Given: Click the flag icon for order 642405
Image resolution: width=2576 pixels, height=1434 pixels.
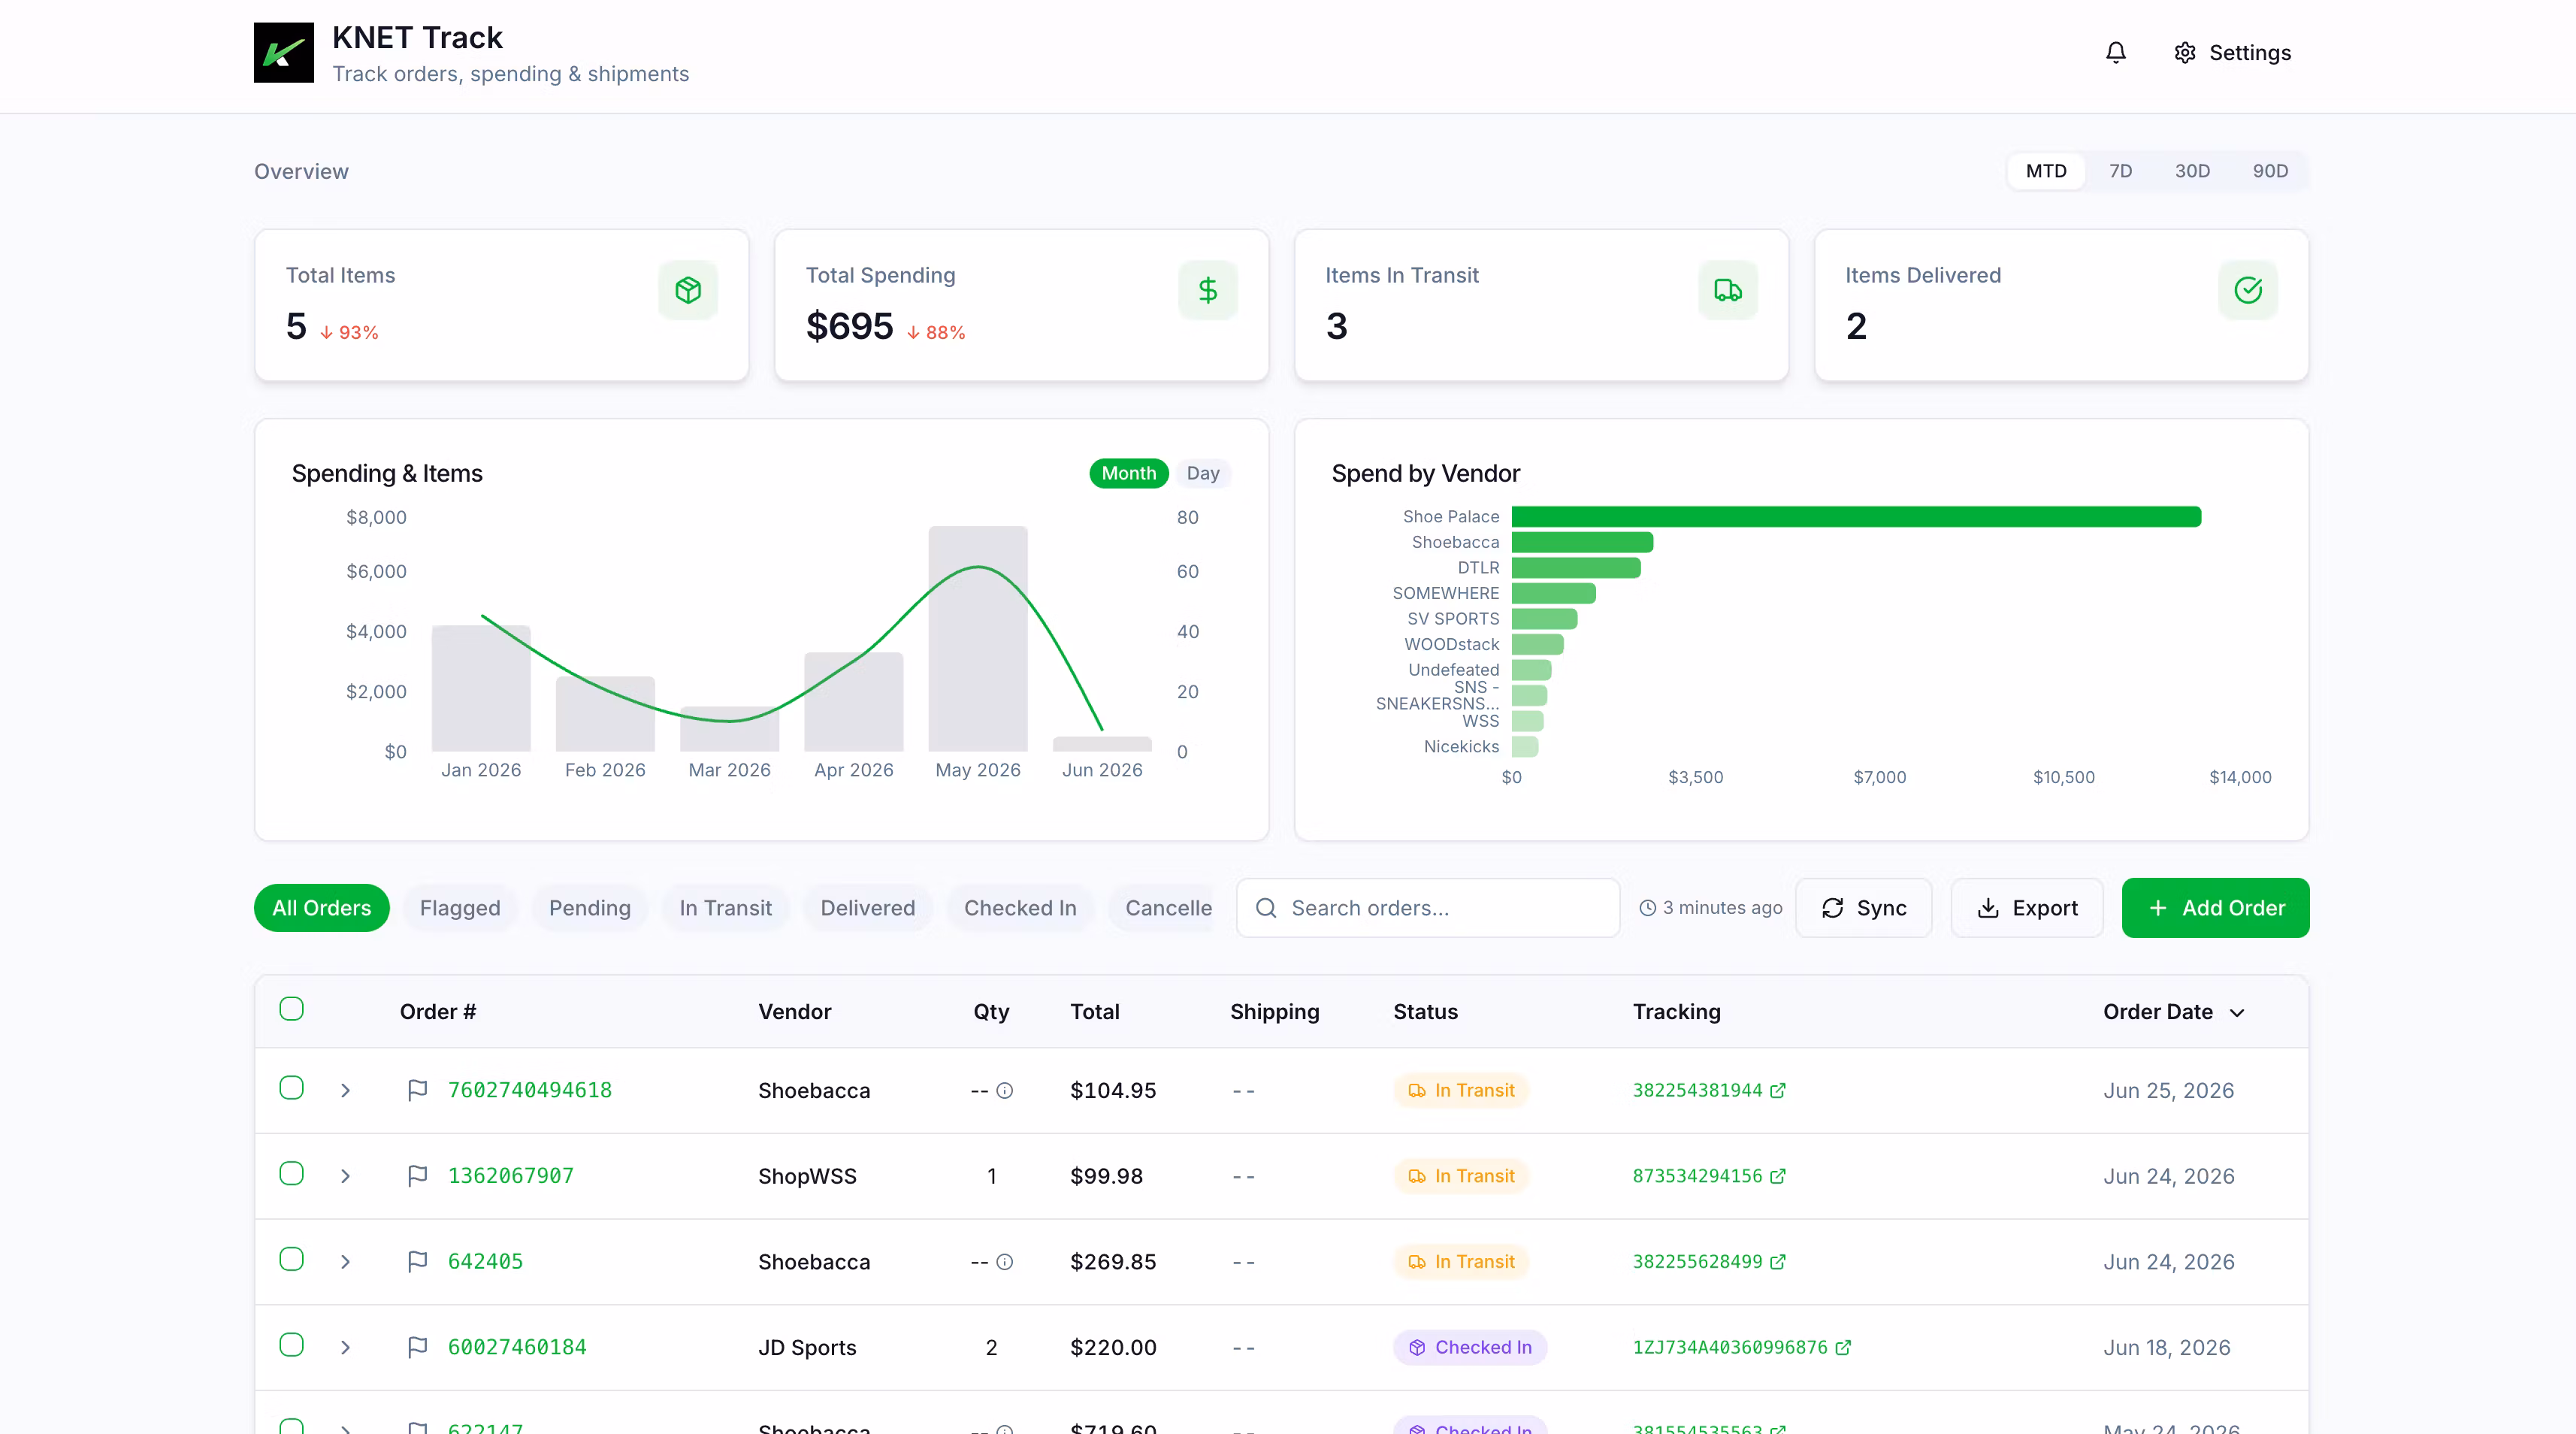Looking at the screenshot, I should (x=418, y=1261).
